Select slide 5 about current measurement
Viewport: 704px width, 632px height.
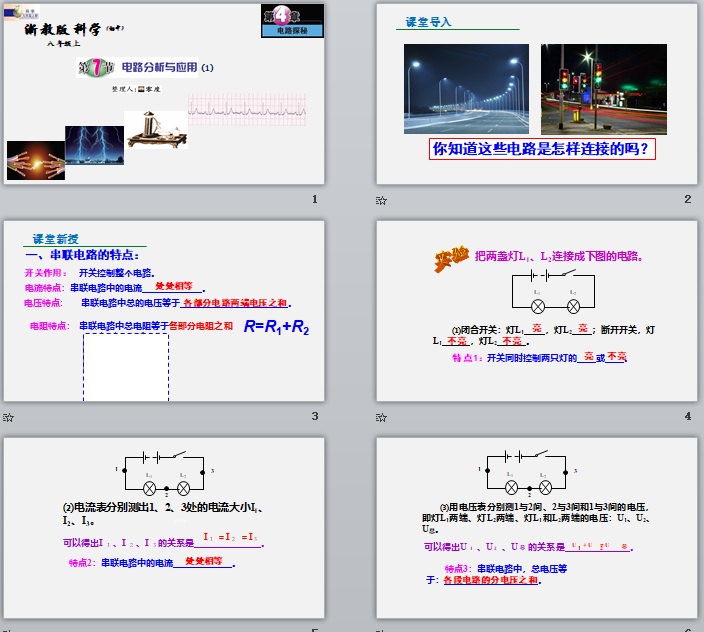(165, 530)
